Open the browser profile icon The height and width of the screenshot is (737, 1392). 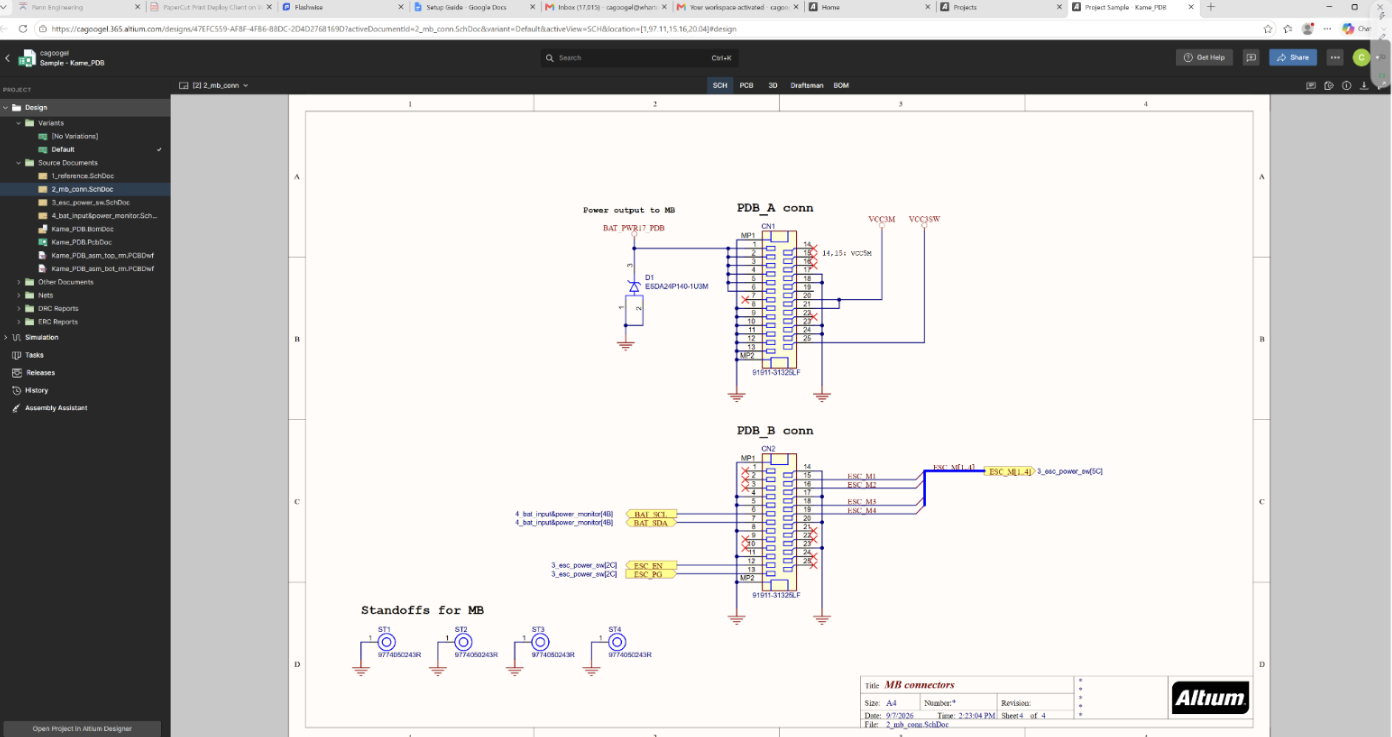(x=1307, y=29)
